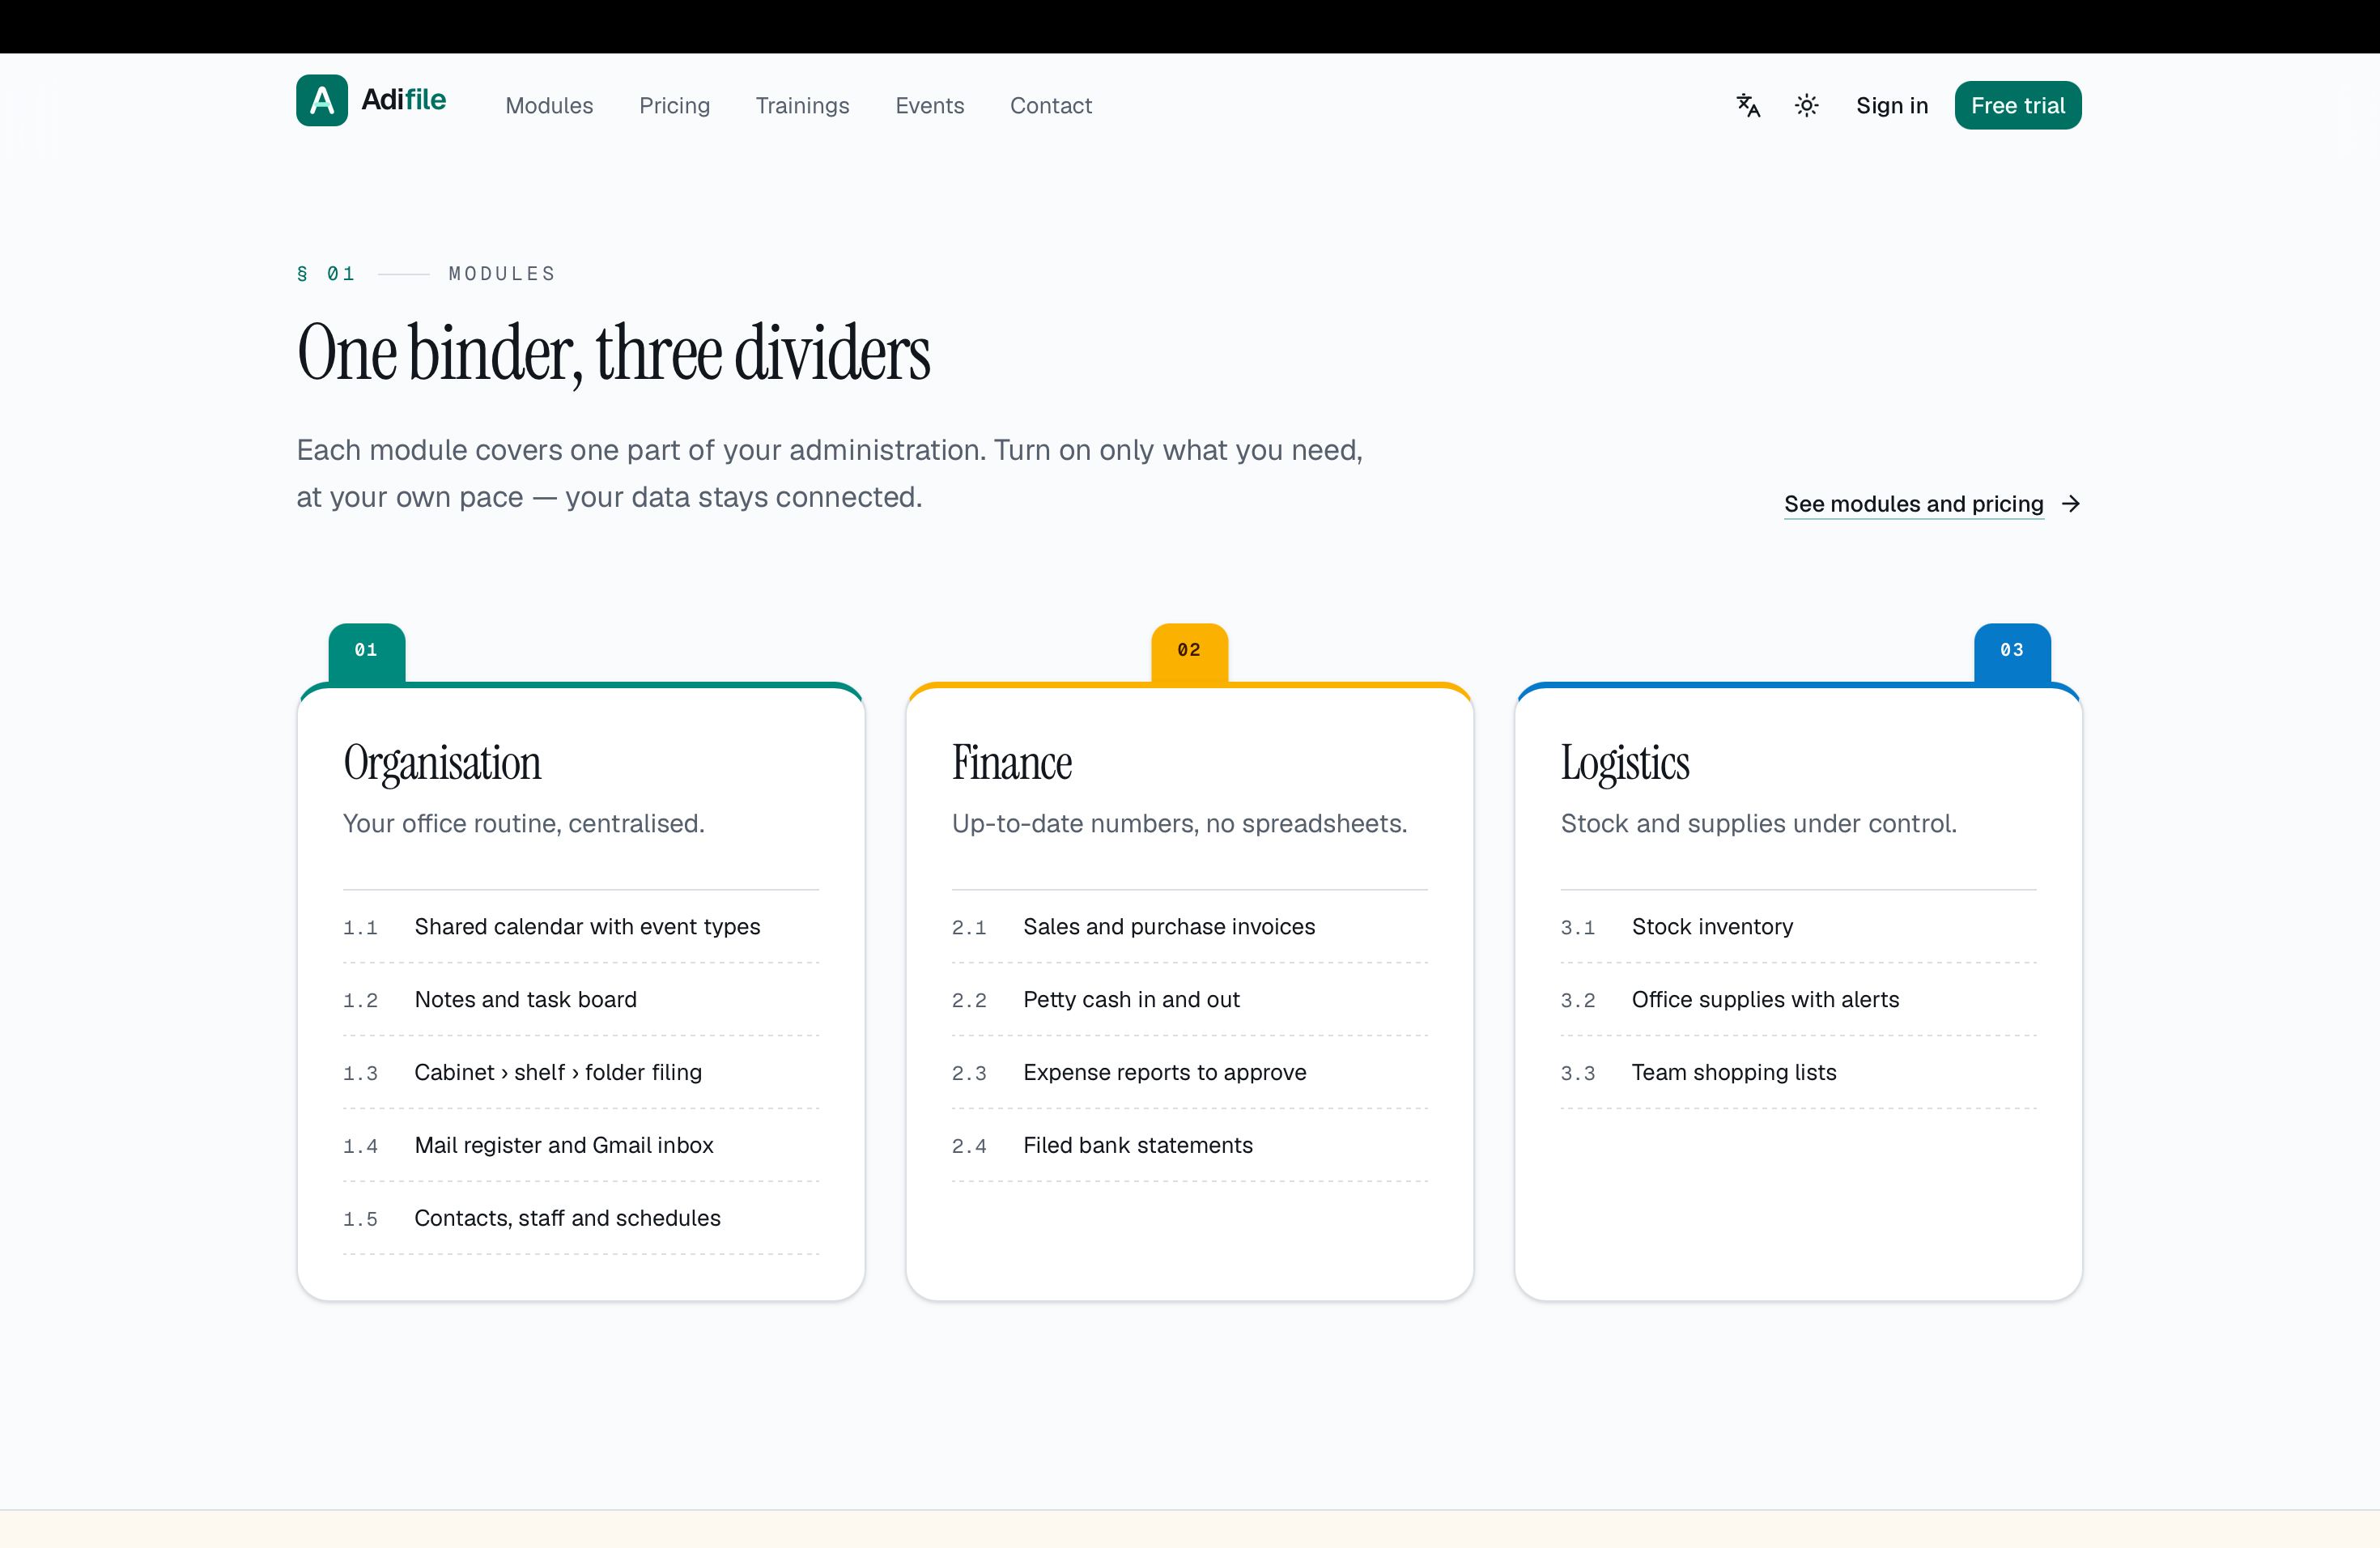Select Filed bank statements
Screen dimensions: 2380x1548
point(1189,1145)
